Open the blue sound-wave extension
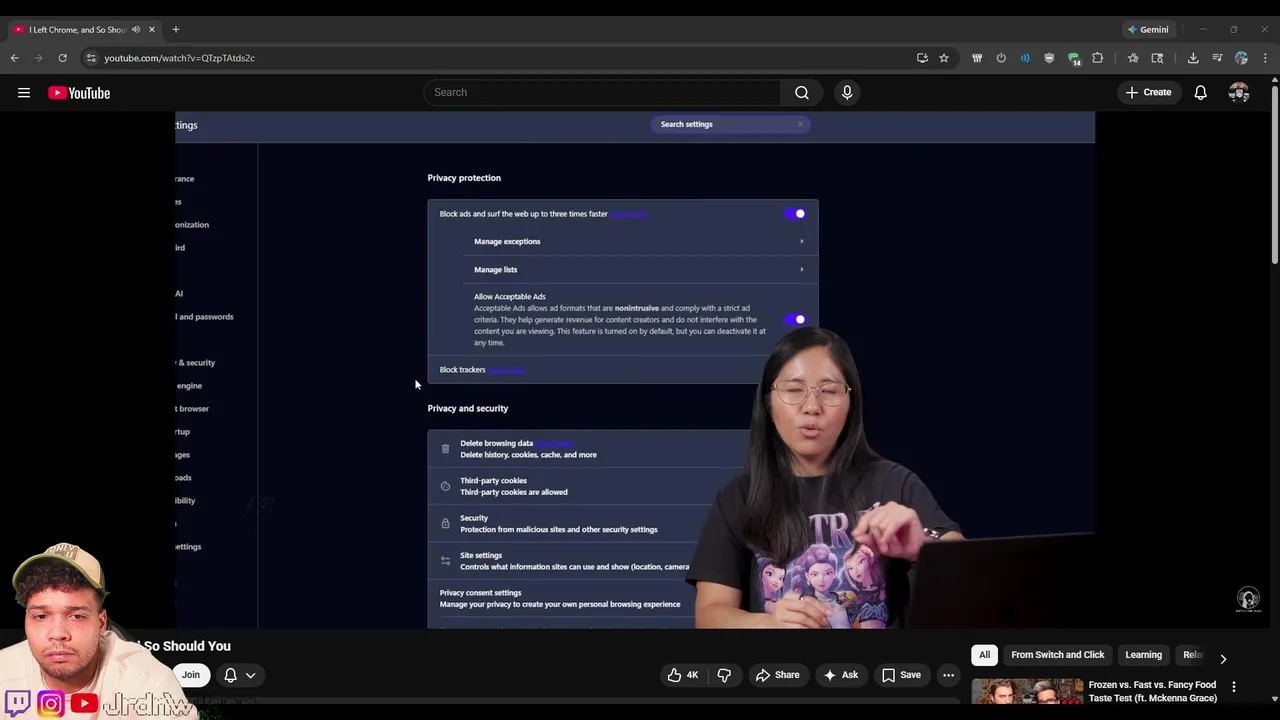Viewport: 1280px width, 720px height. (1025, 58)
